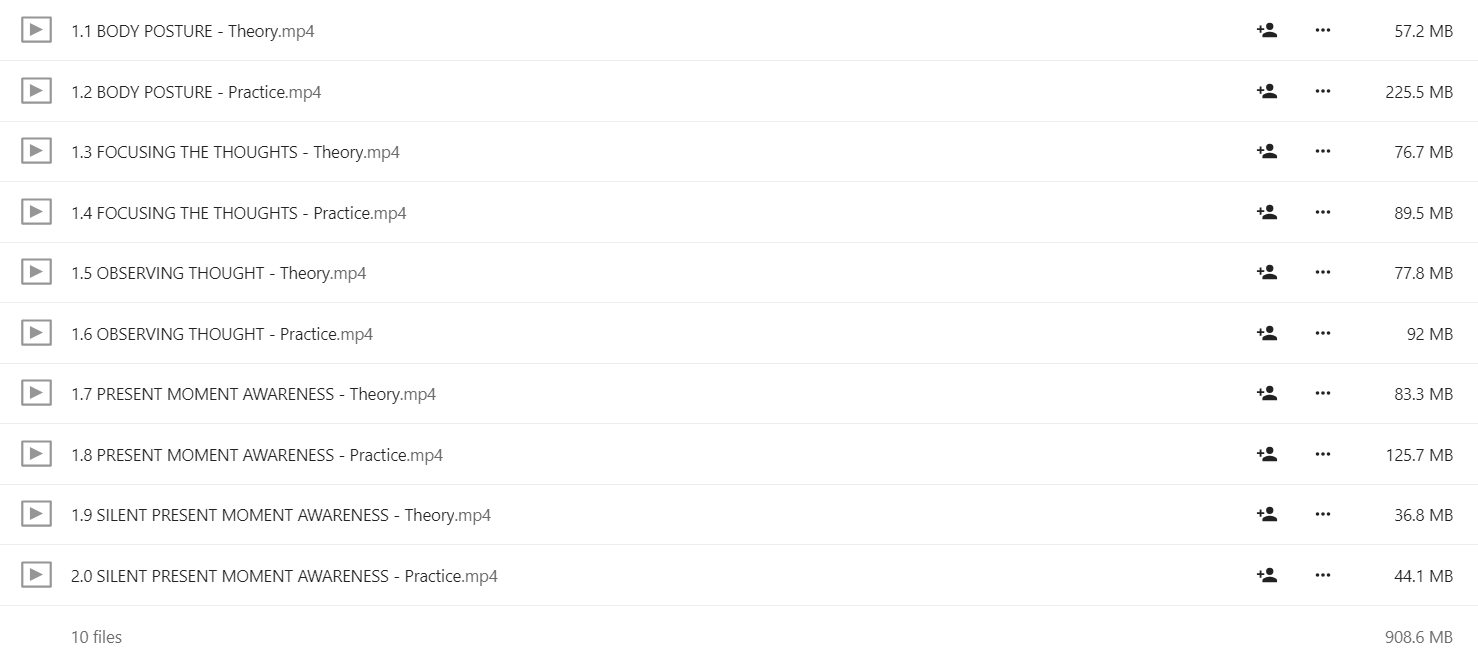The image size is (1478, 665).
Task: Click the 1.8 PRESENT MOMENT AWARENESS - Practice.mp4 file name
Action: 257,455
